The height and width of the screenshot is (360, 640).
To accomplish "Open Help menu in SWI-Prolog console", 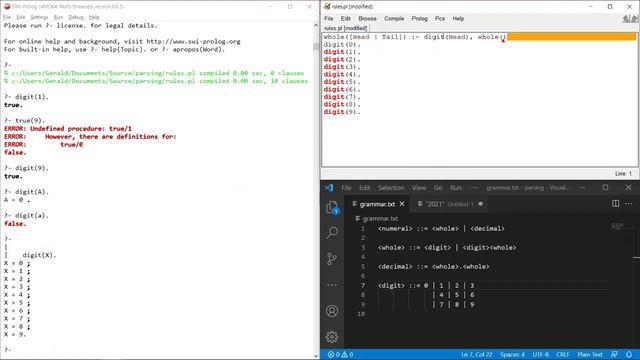I will click(x=94, y=17).
